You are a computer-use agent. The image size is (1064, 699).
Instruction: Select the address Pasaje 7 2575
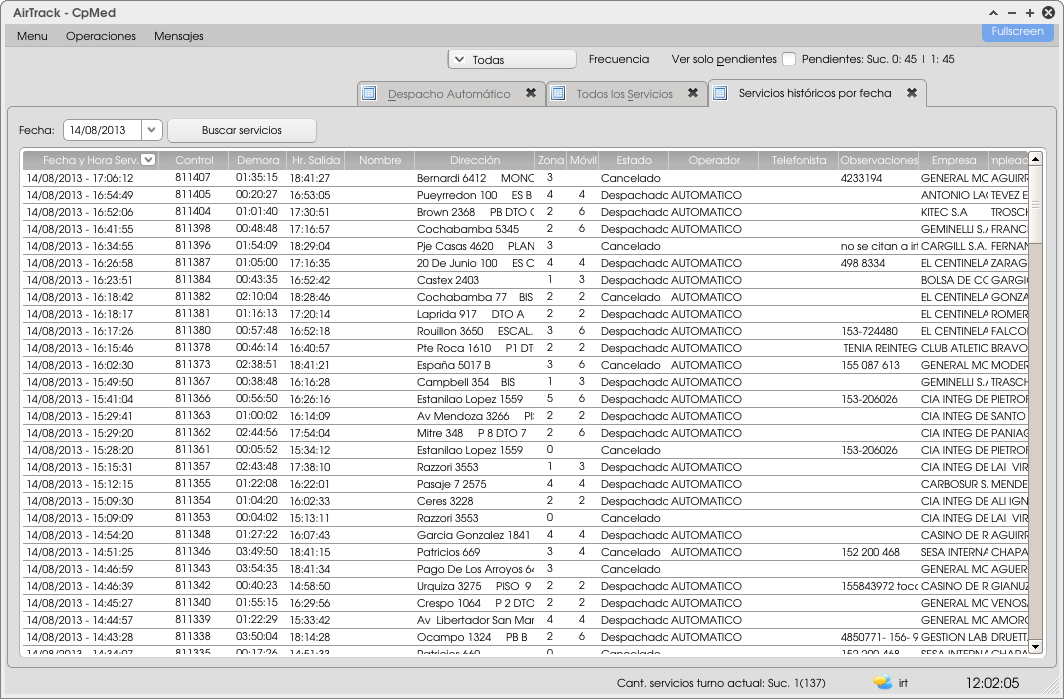(x=451, y=484)
